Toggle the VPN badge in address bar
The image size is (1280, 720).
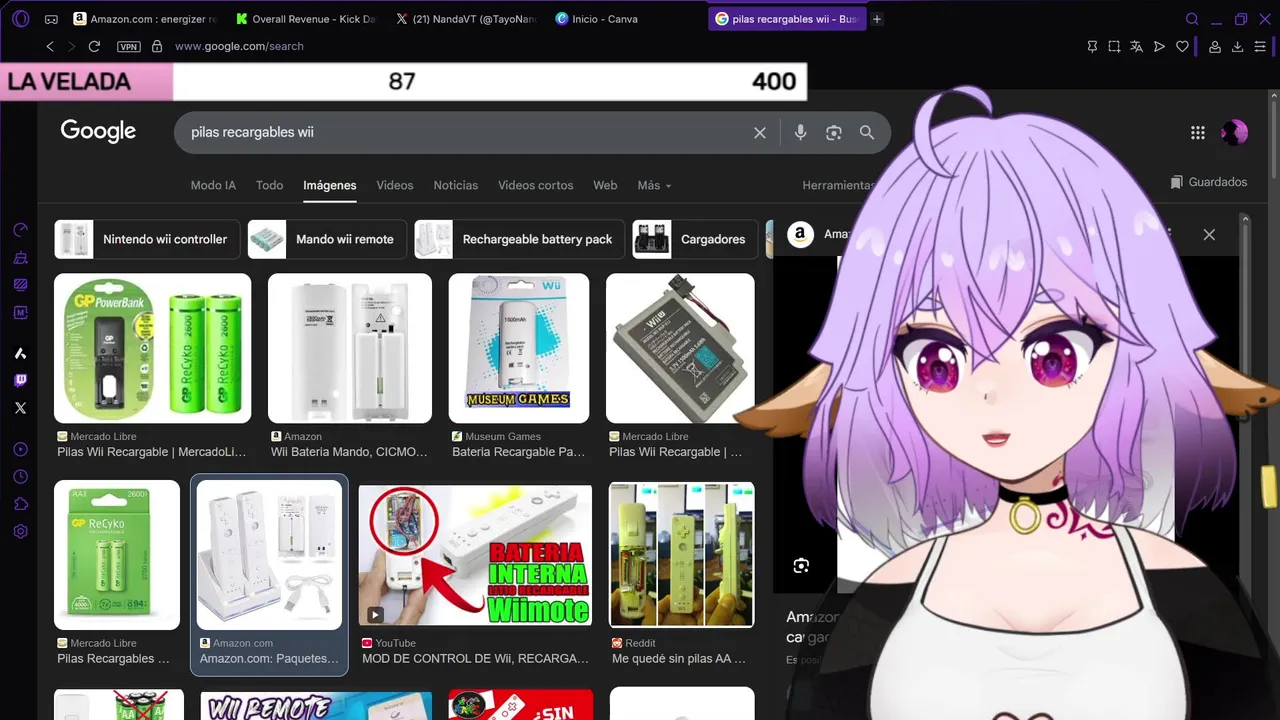(x=129, y=46)
